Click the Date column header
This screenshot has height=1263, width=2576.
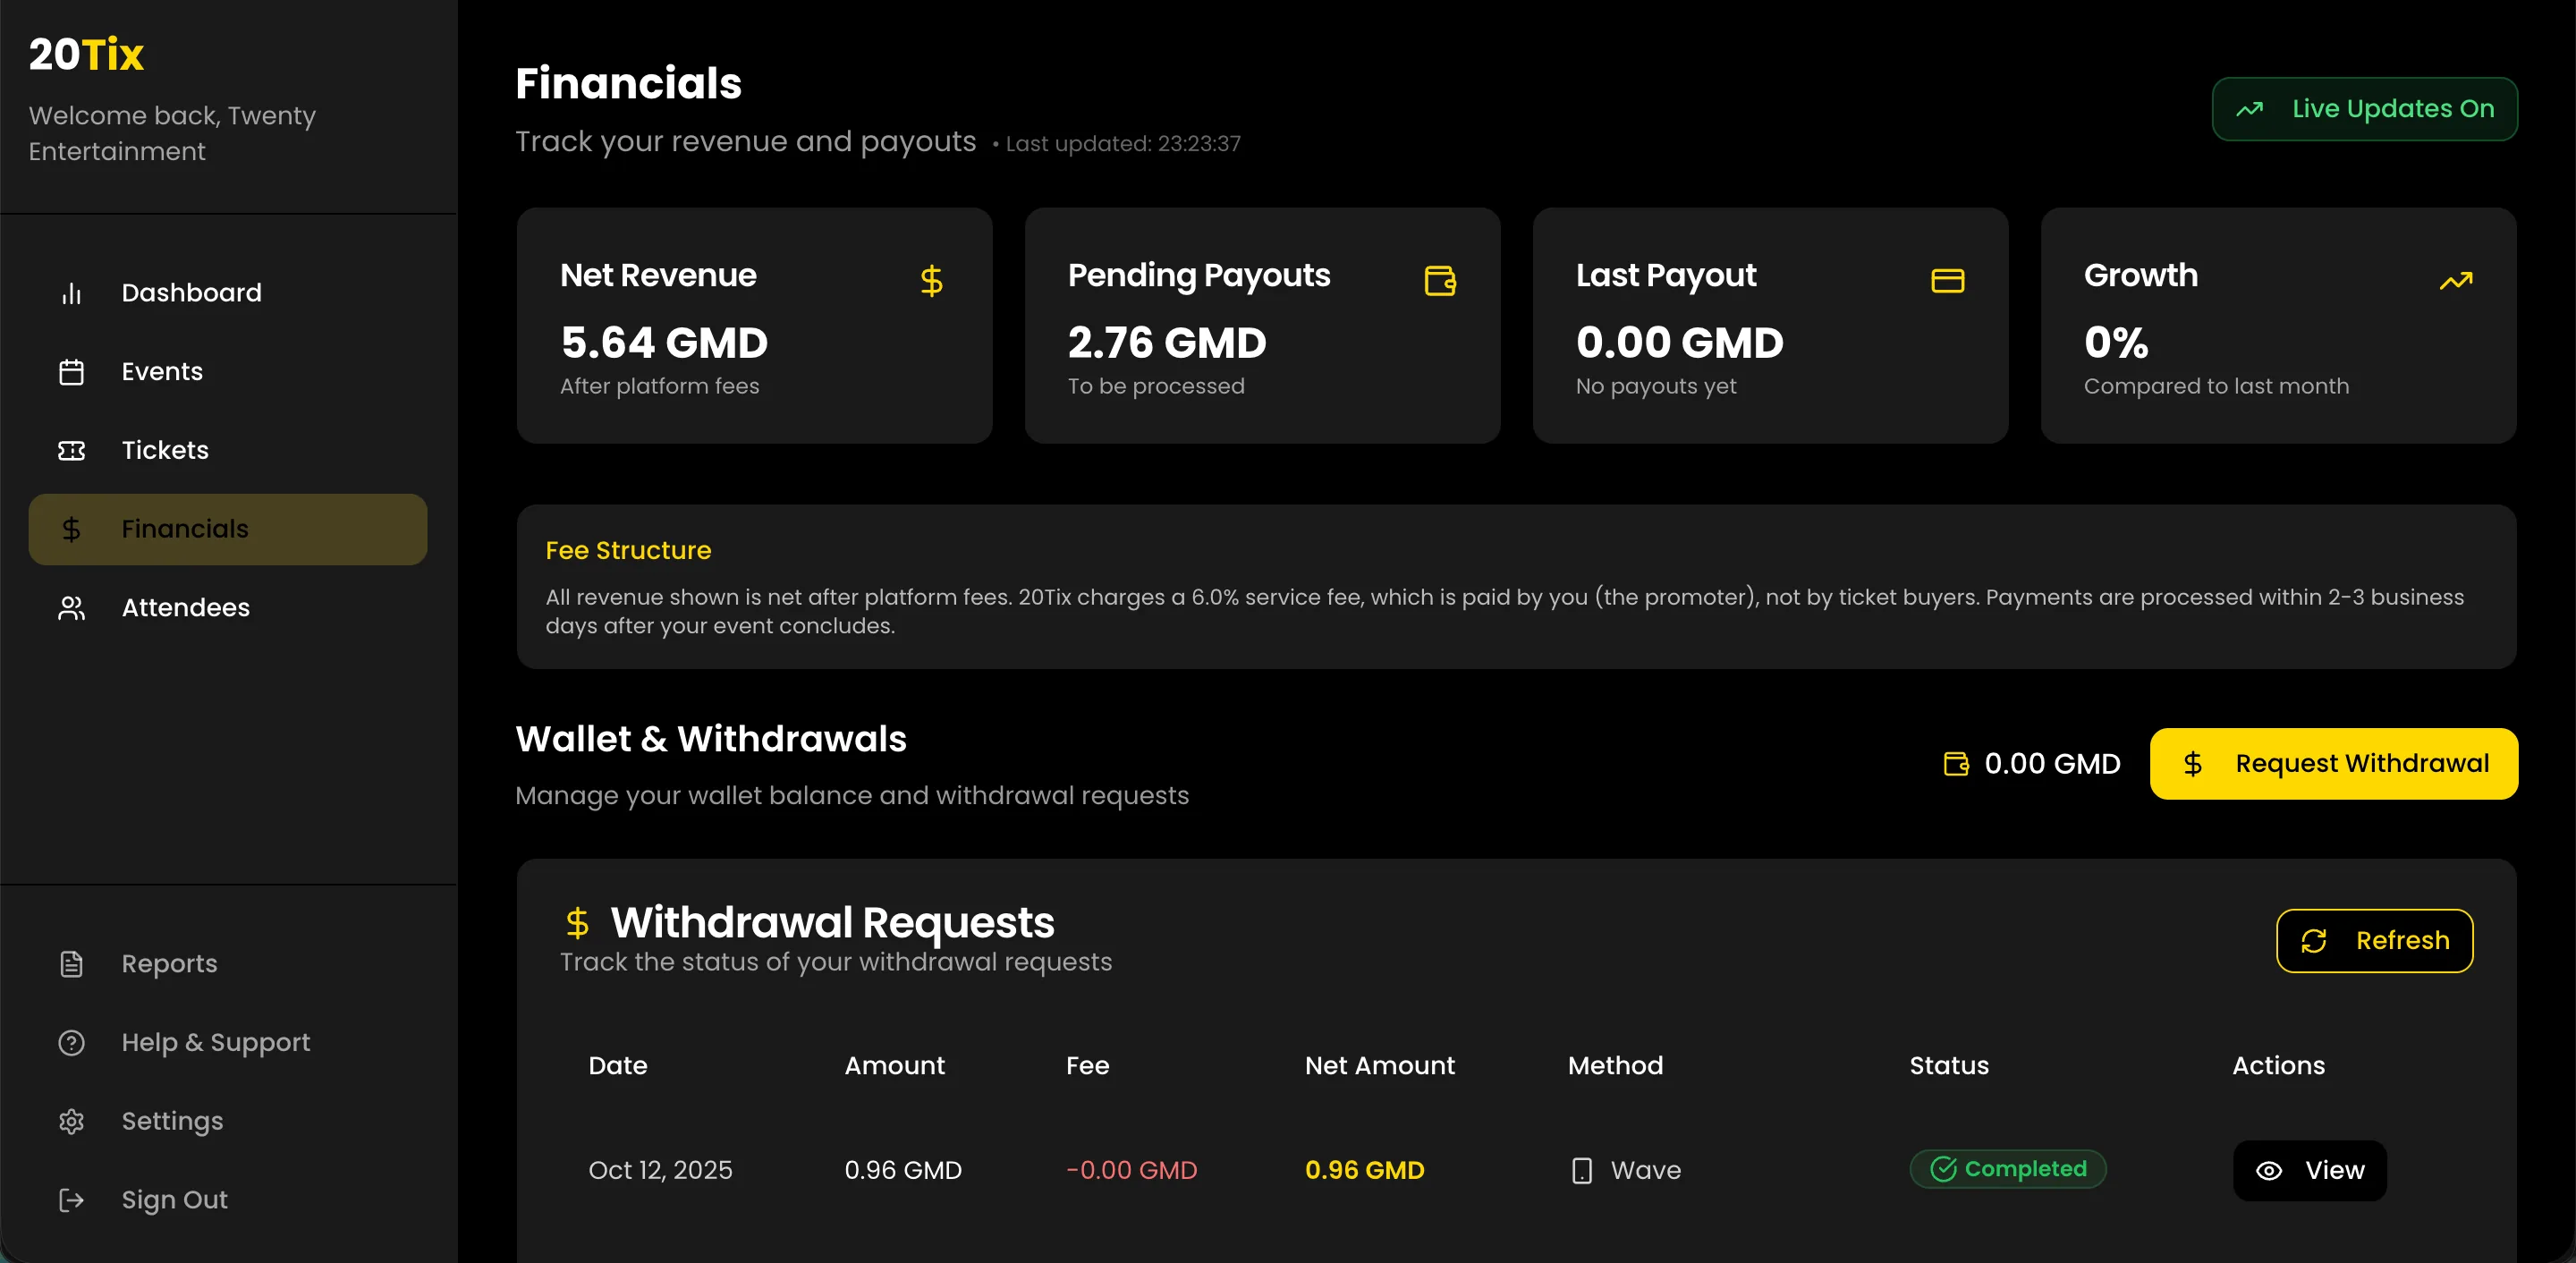617,1066
